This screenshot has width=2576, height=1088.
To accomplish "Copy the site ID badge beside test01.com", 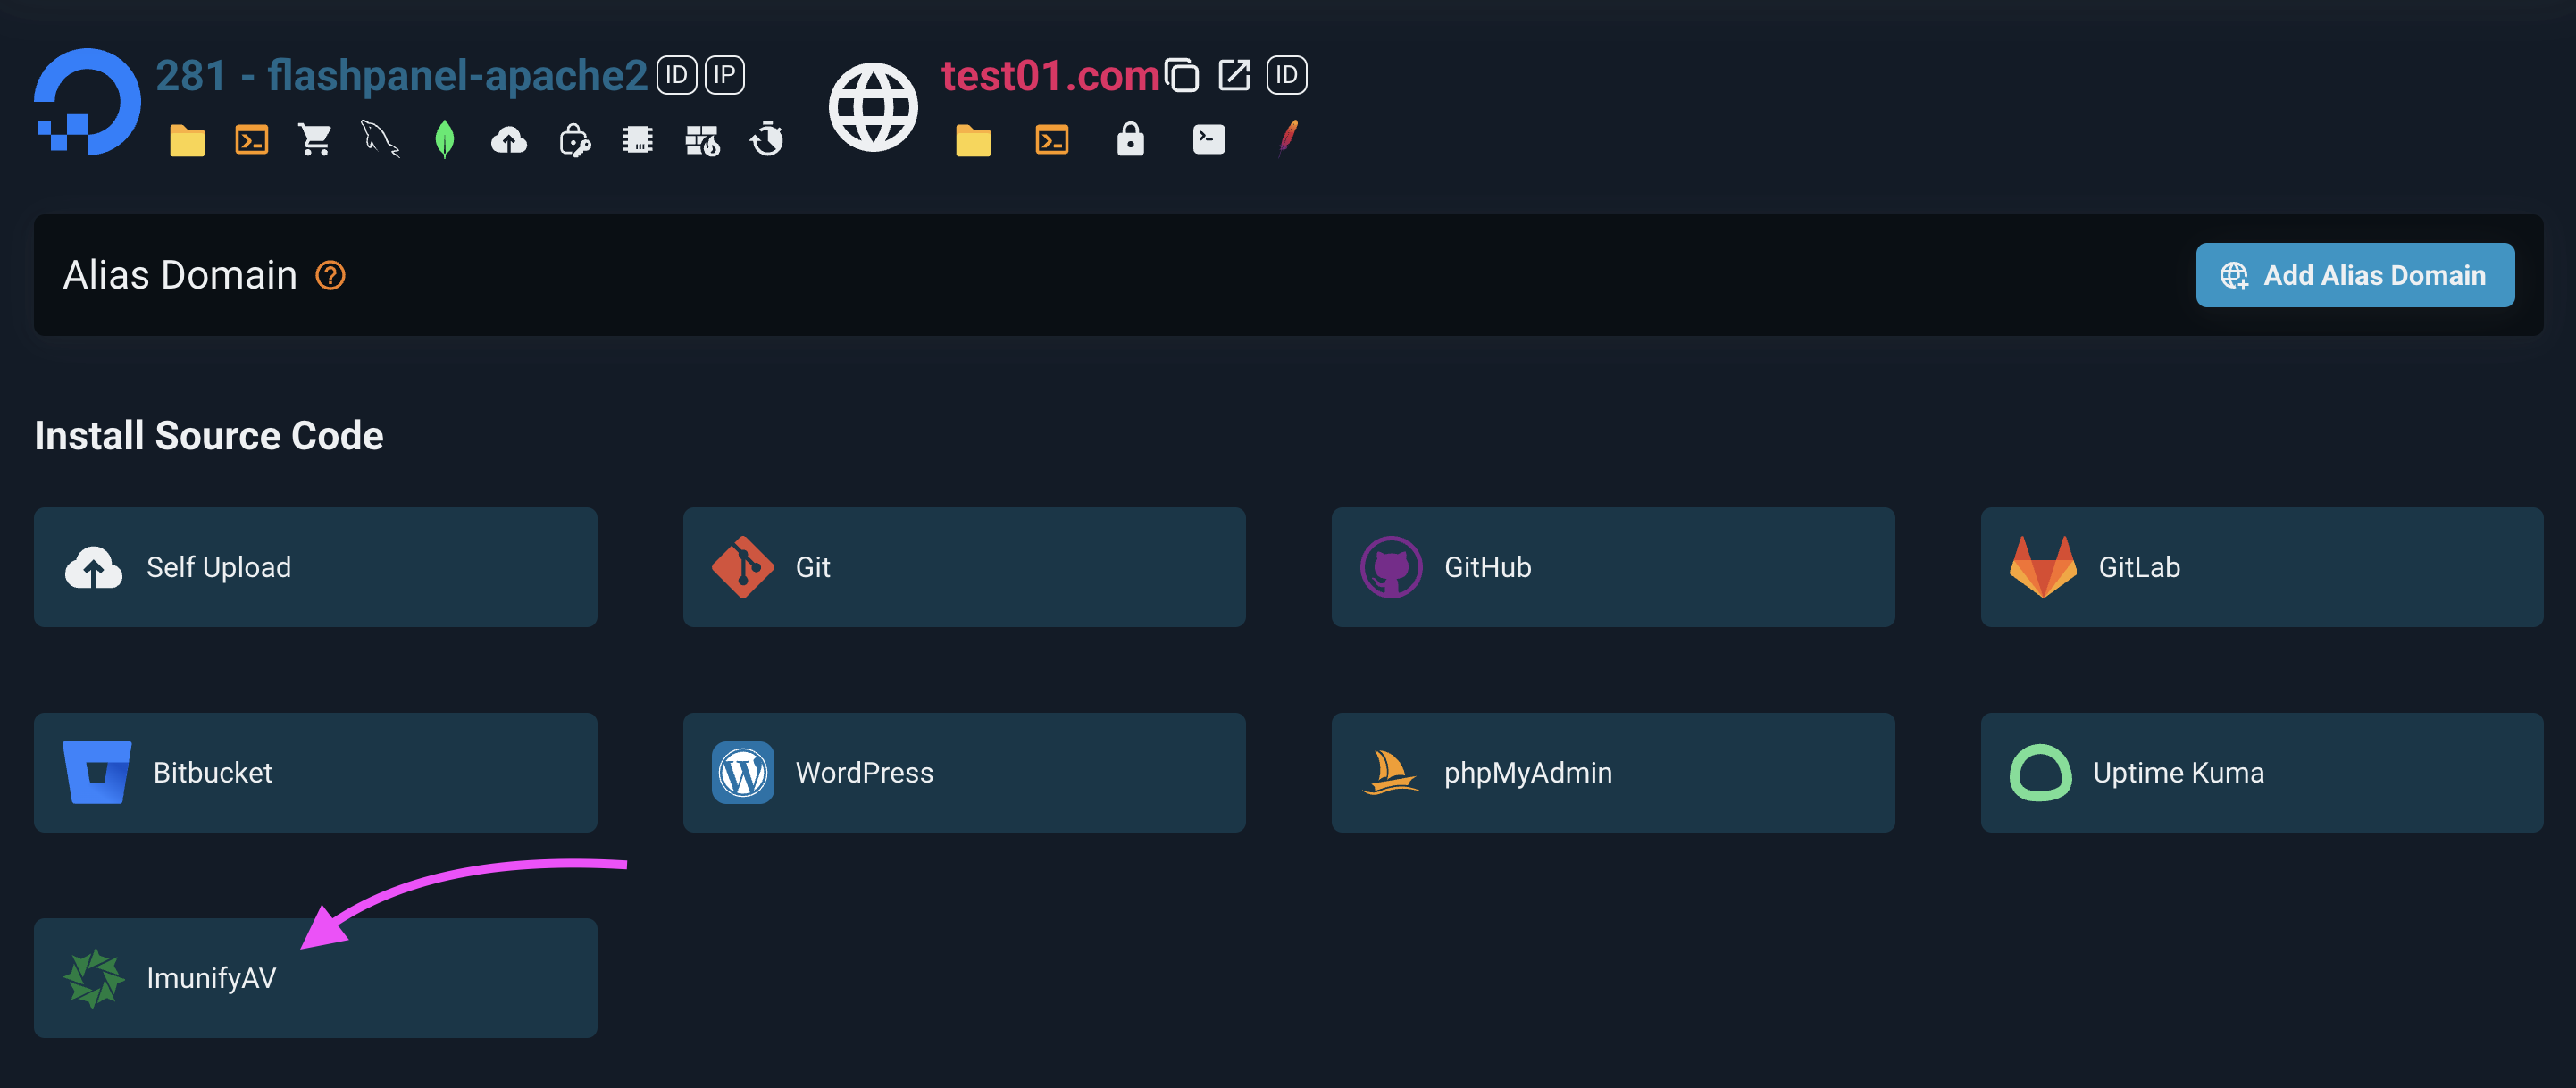I will [x=1287, y=75].
